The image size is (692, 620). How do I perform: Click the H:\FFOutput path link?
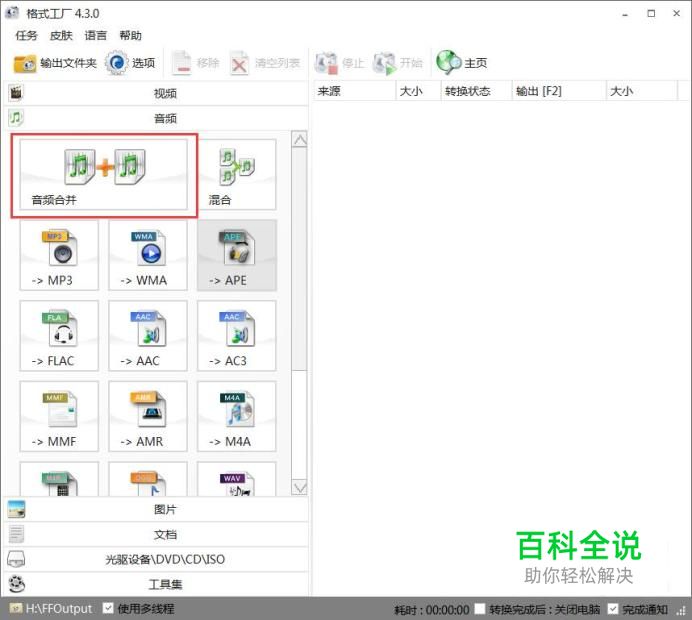pyautogui.click(x=59, y=609)
